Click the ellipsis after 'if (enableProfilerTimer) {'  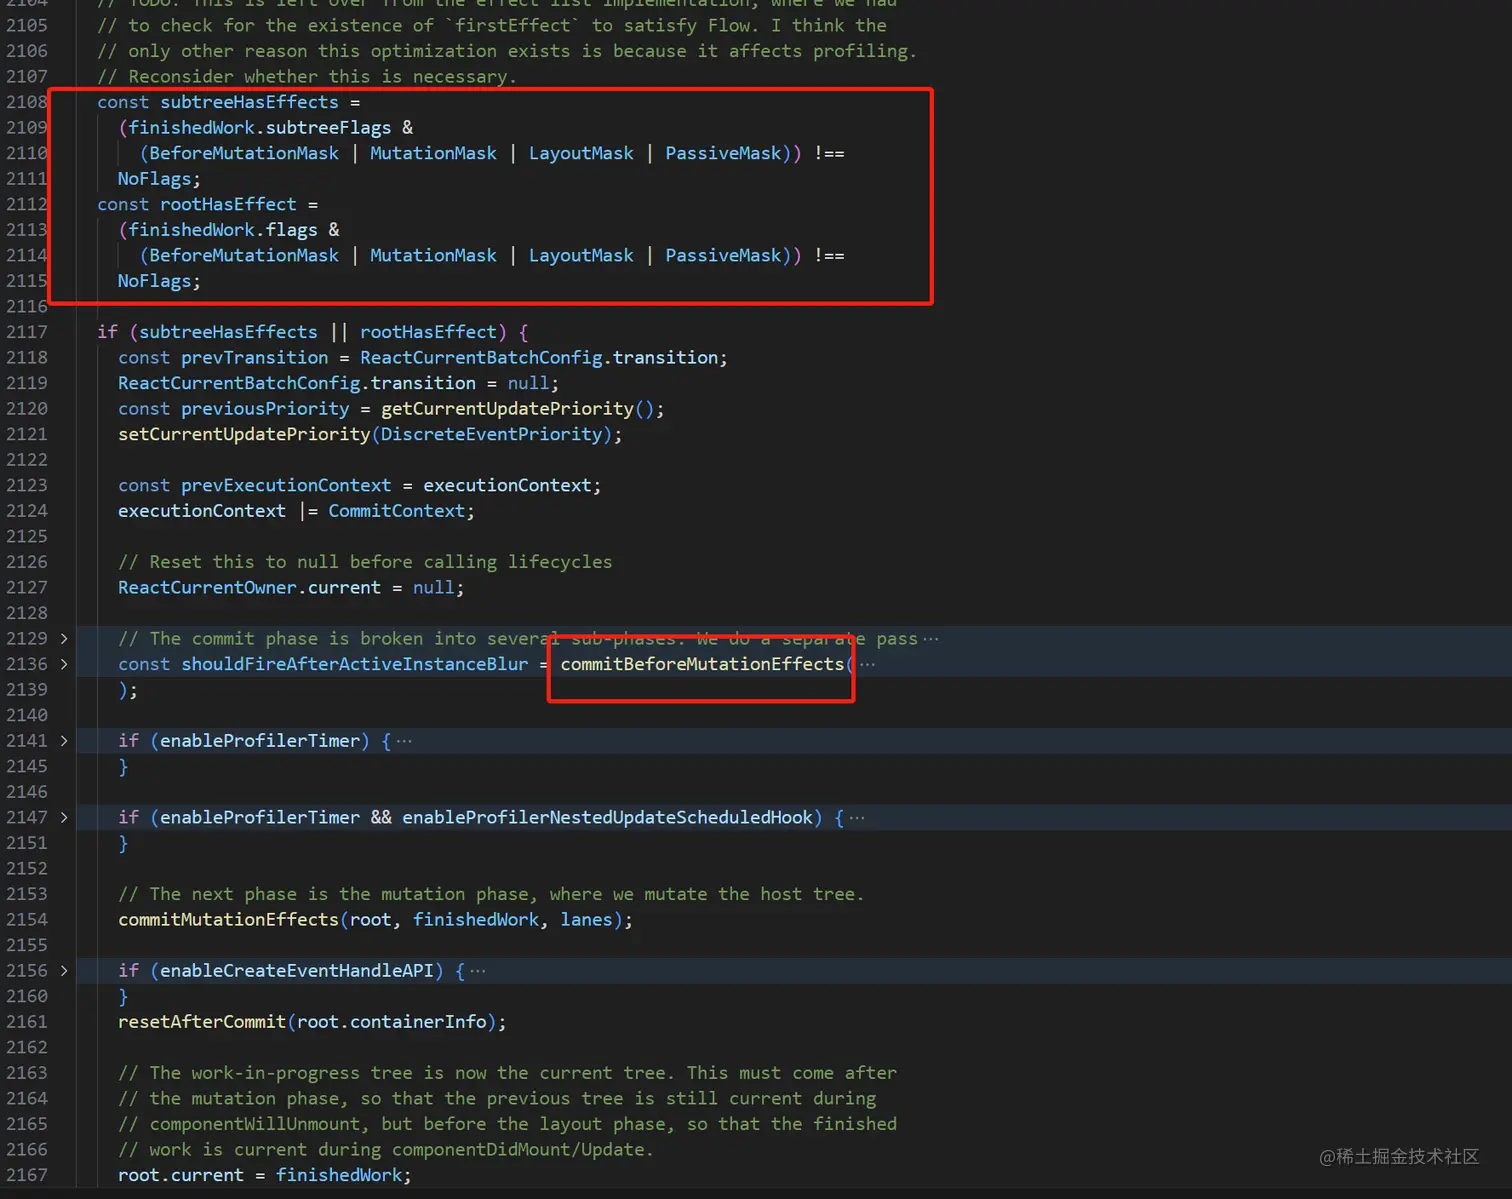(x=404, y=741)
